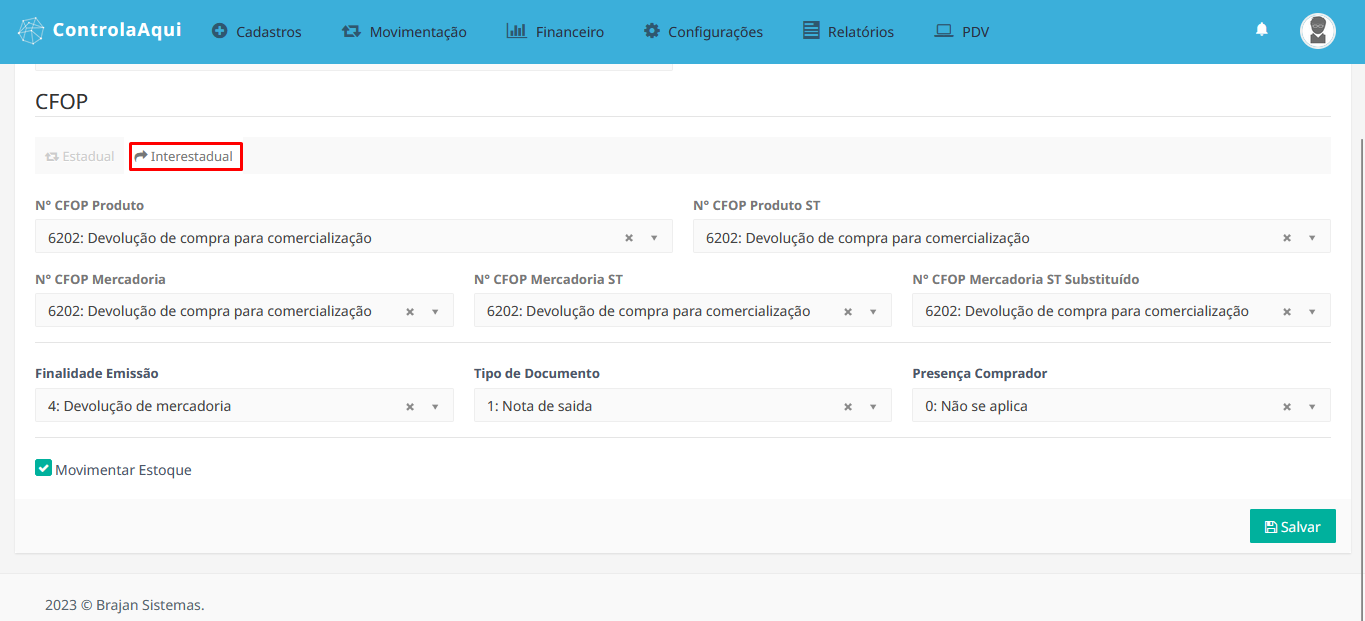1365x621 pixels.
Task: Open the Financeiro menu
Action: (x=556, y=32)
